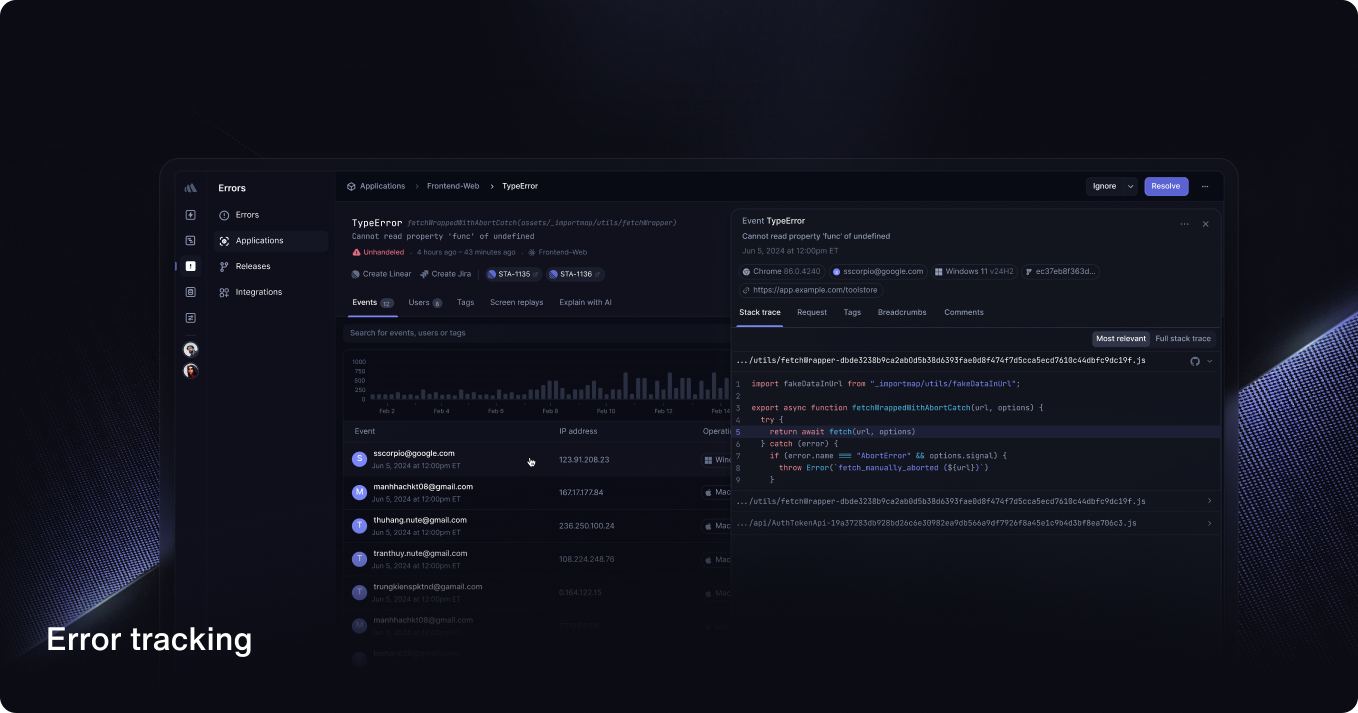Switch stack trace to Full stack trace view
The width and height of the screenshot is (1358, 713).
click(x=1183, y=338)
